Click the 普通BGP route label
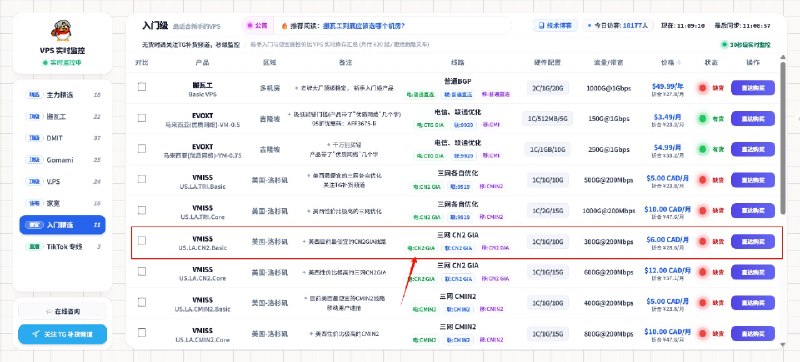Image resolution: width=800 pixels, height=362 pixels. tap(458, 81)
